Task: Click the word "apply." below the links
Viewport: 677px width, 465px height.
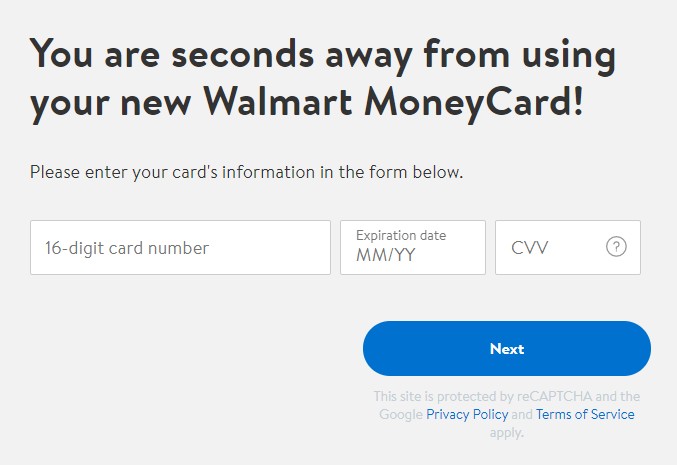Action: [507, 432]
